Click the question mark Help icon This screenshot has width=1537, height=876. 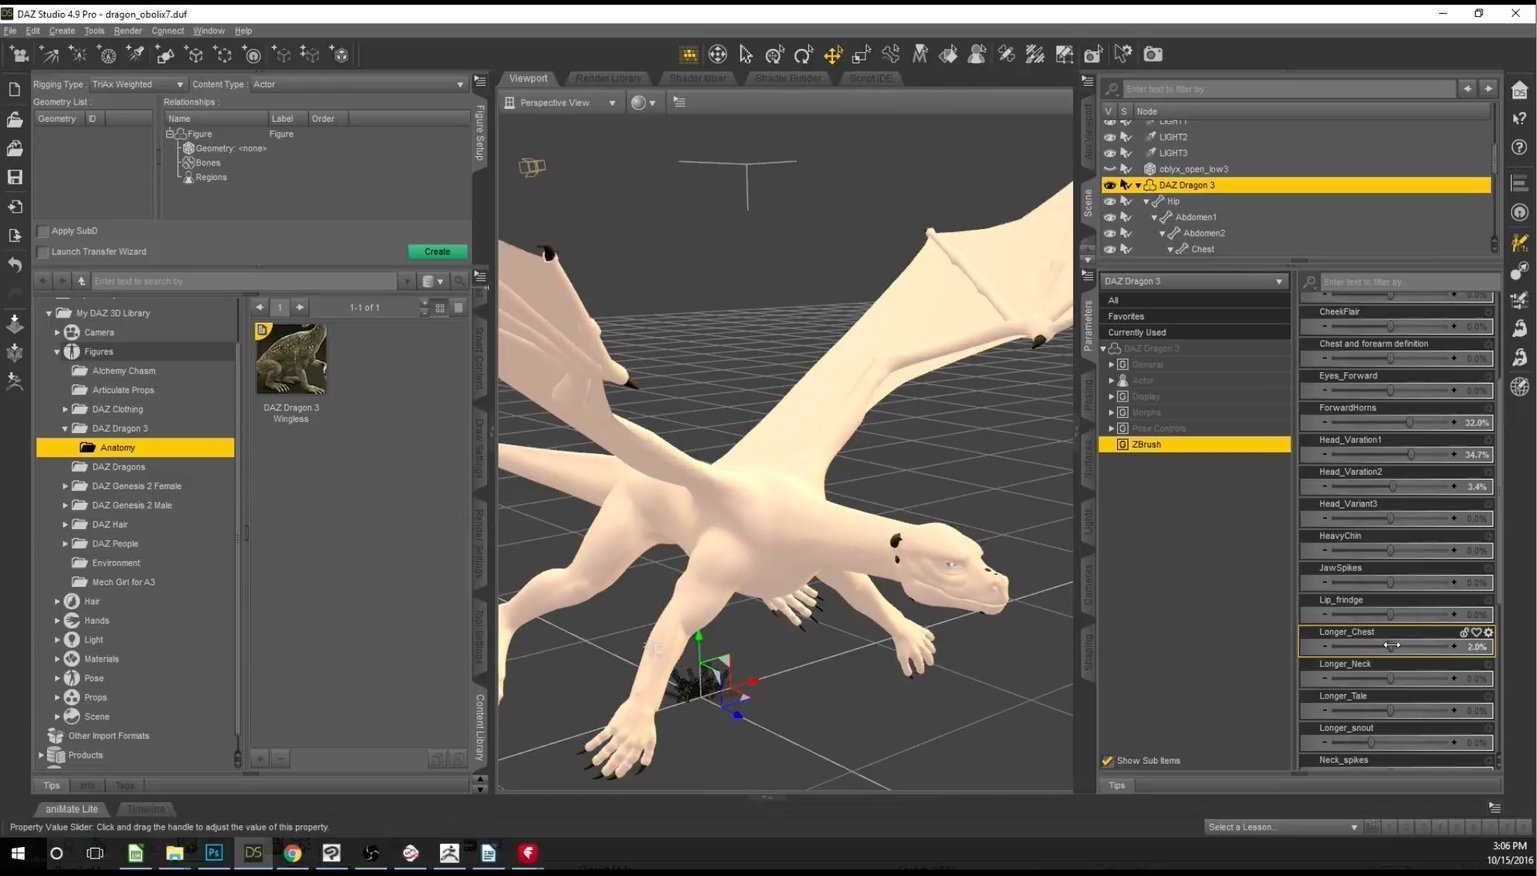1520,148
